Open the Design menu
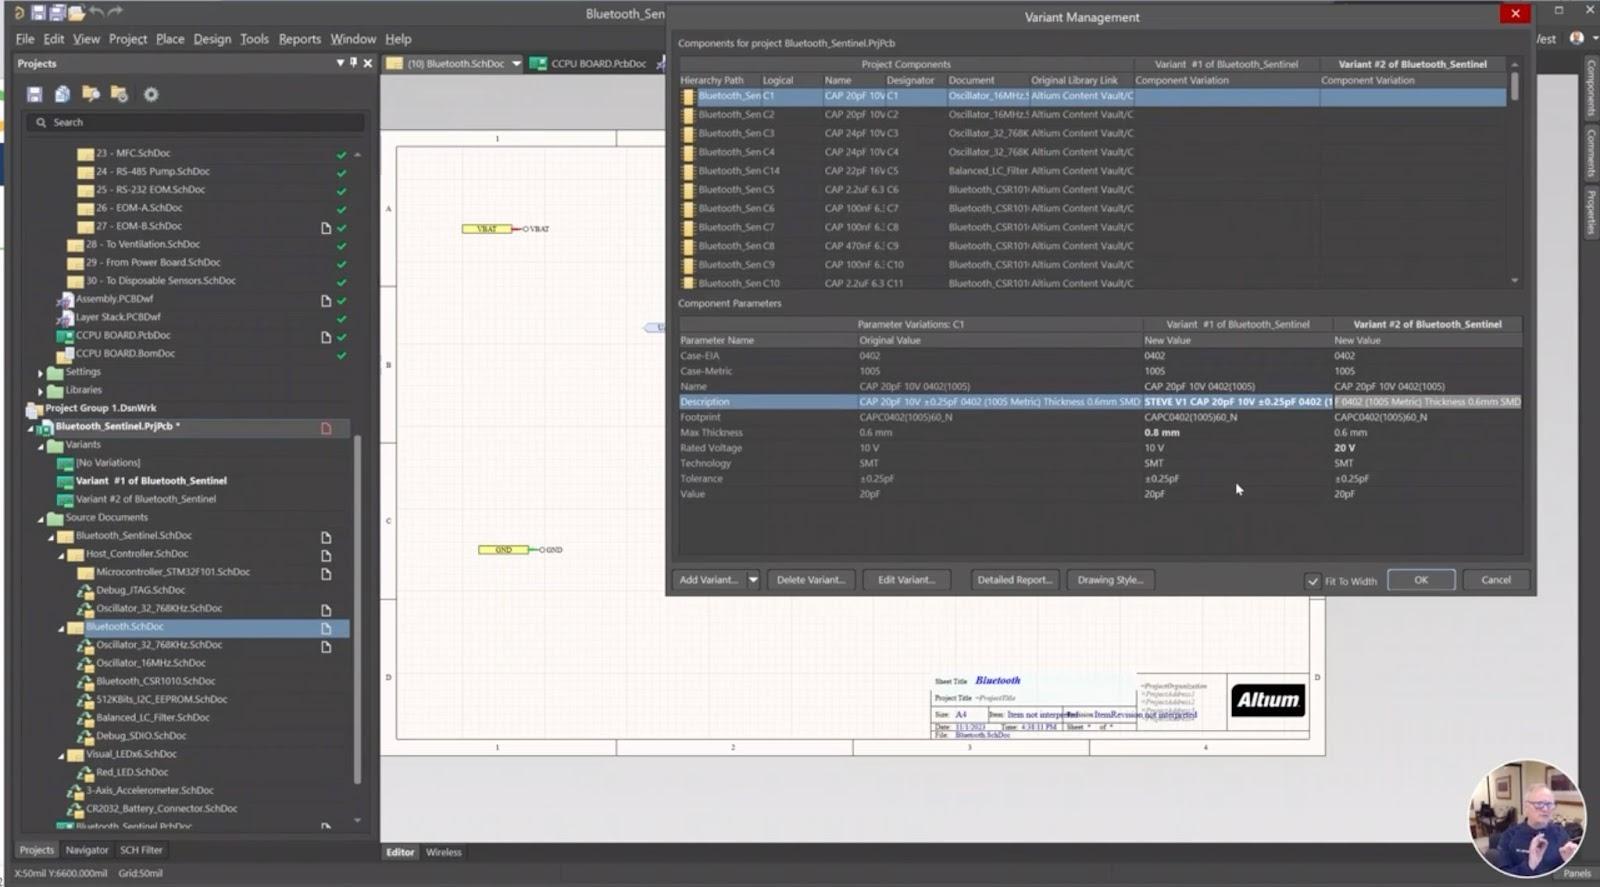The height and width of the screenshot is (887, 1600). pyautogui.click(x=211, y=39)
